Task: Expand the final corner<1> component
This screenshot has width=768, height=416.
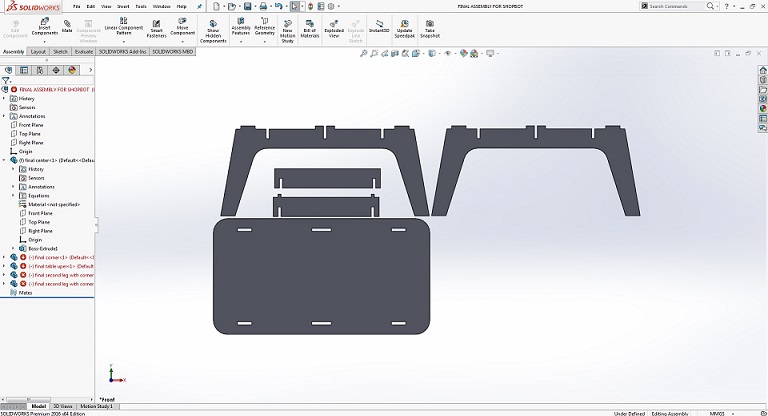Action: pyautogui.click(x=4, y=257)
